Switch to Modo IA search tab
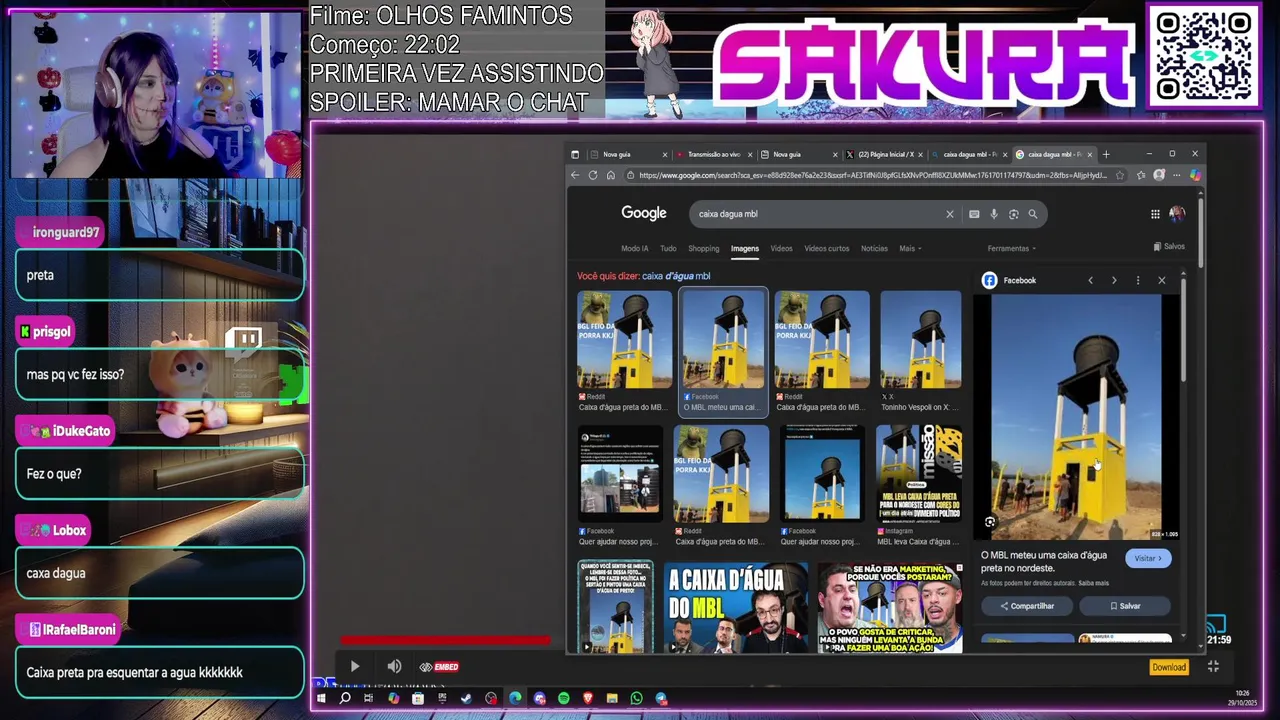 pos(635,248)
